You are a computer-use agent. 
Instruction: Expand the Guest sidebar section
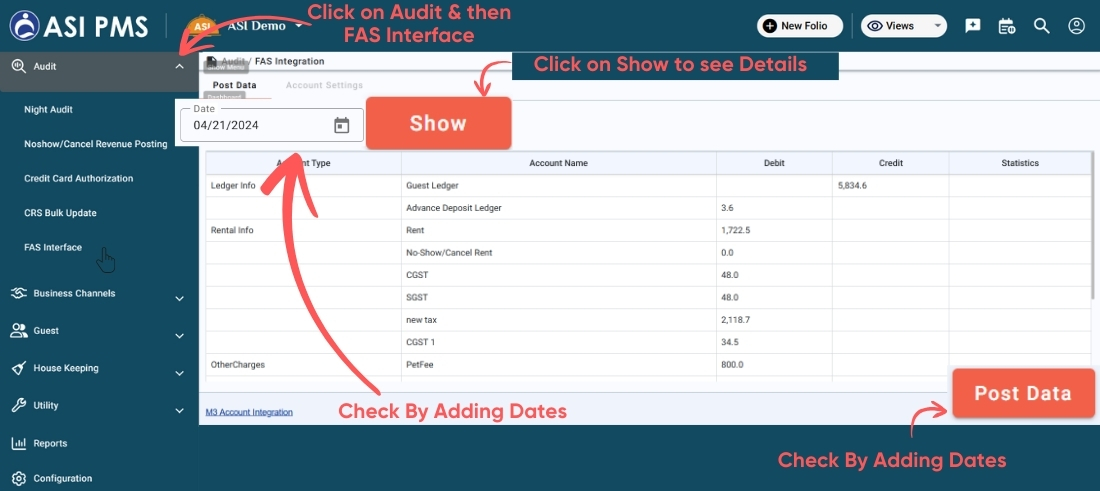point(179,334)
